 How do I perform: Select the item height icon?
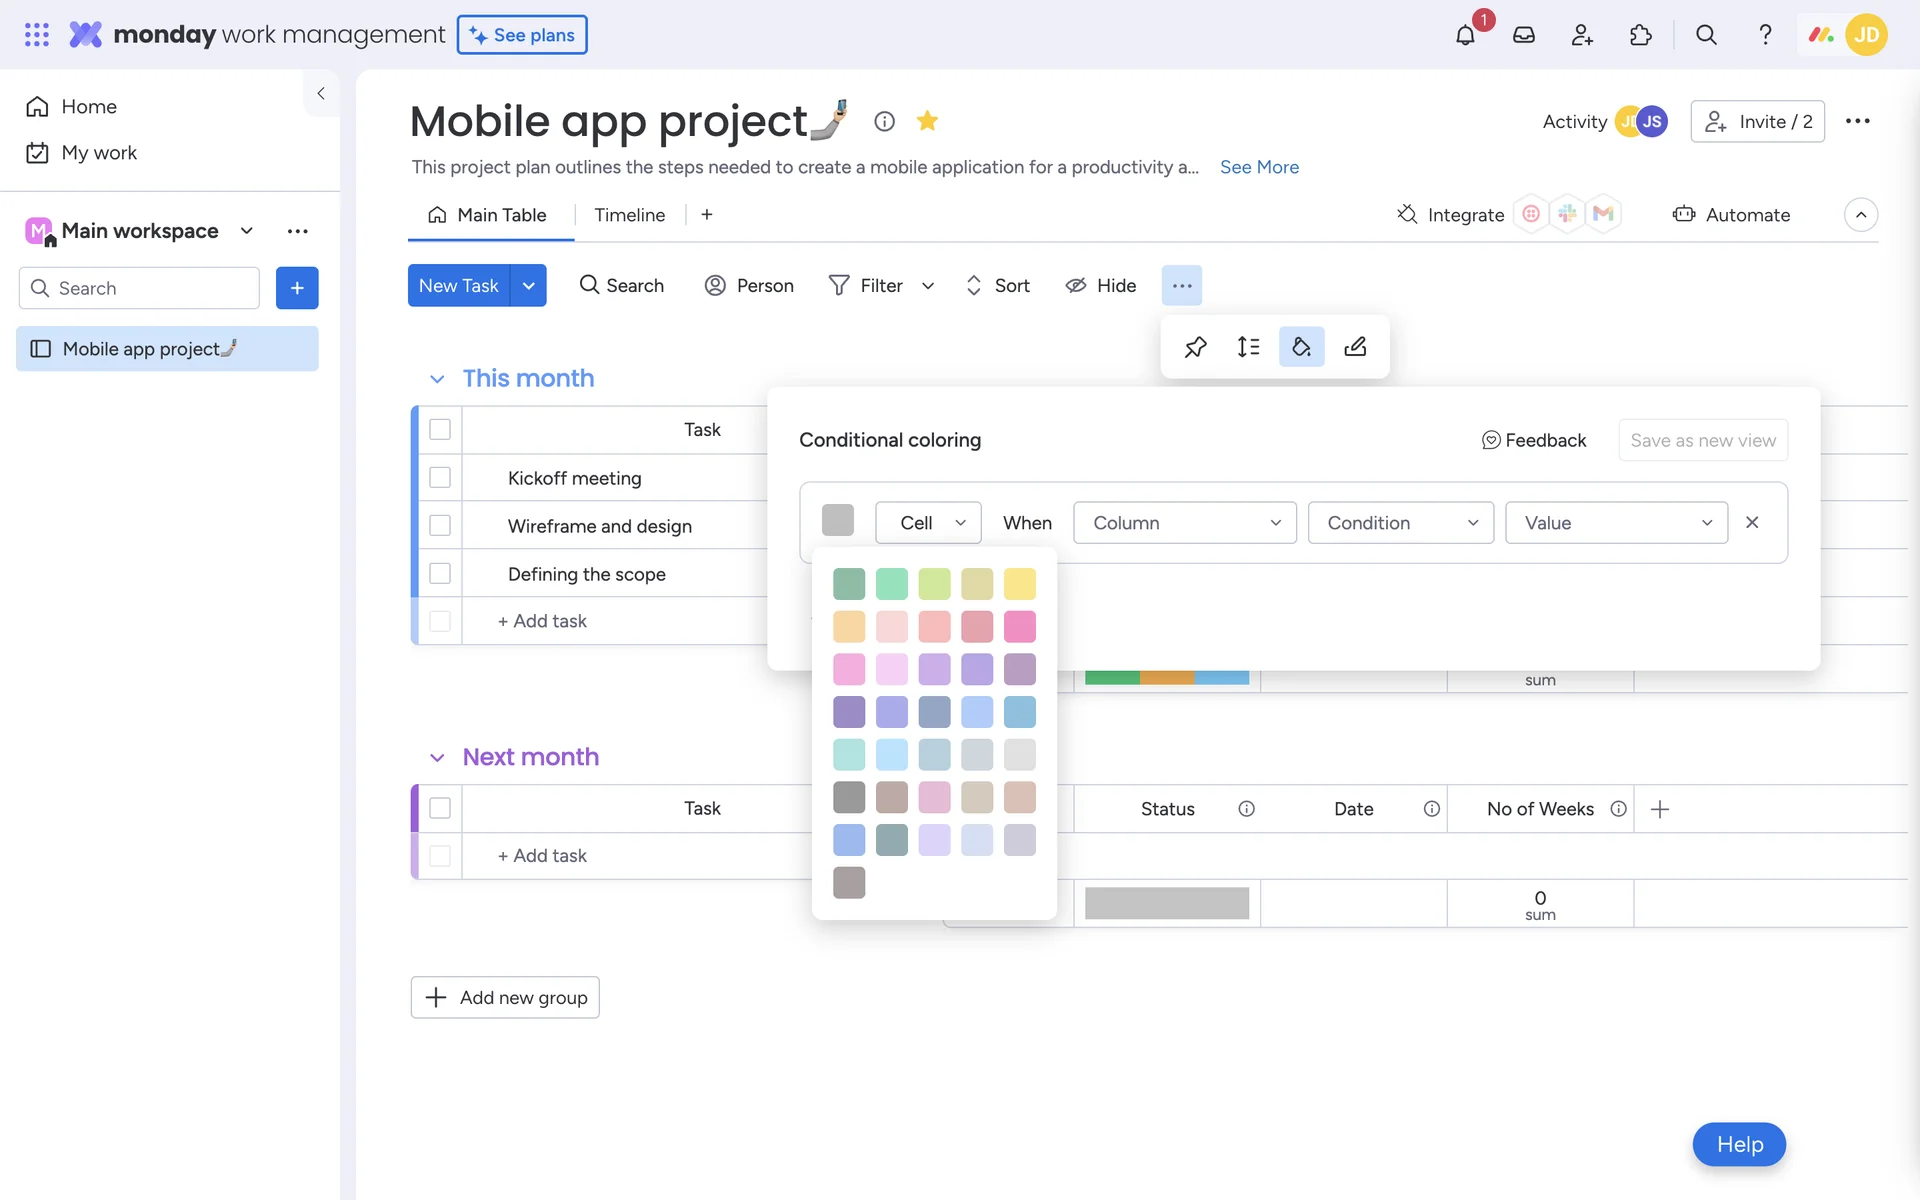pos(1248,347)
